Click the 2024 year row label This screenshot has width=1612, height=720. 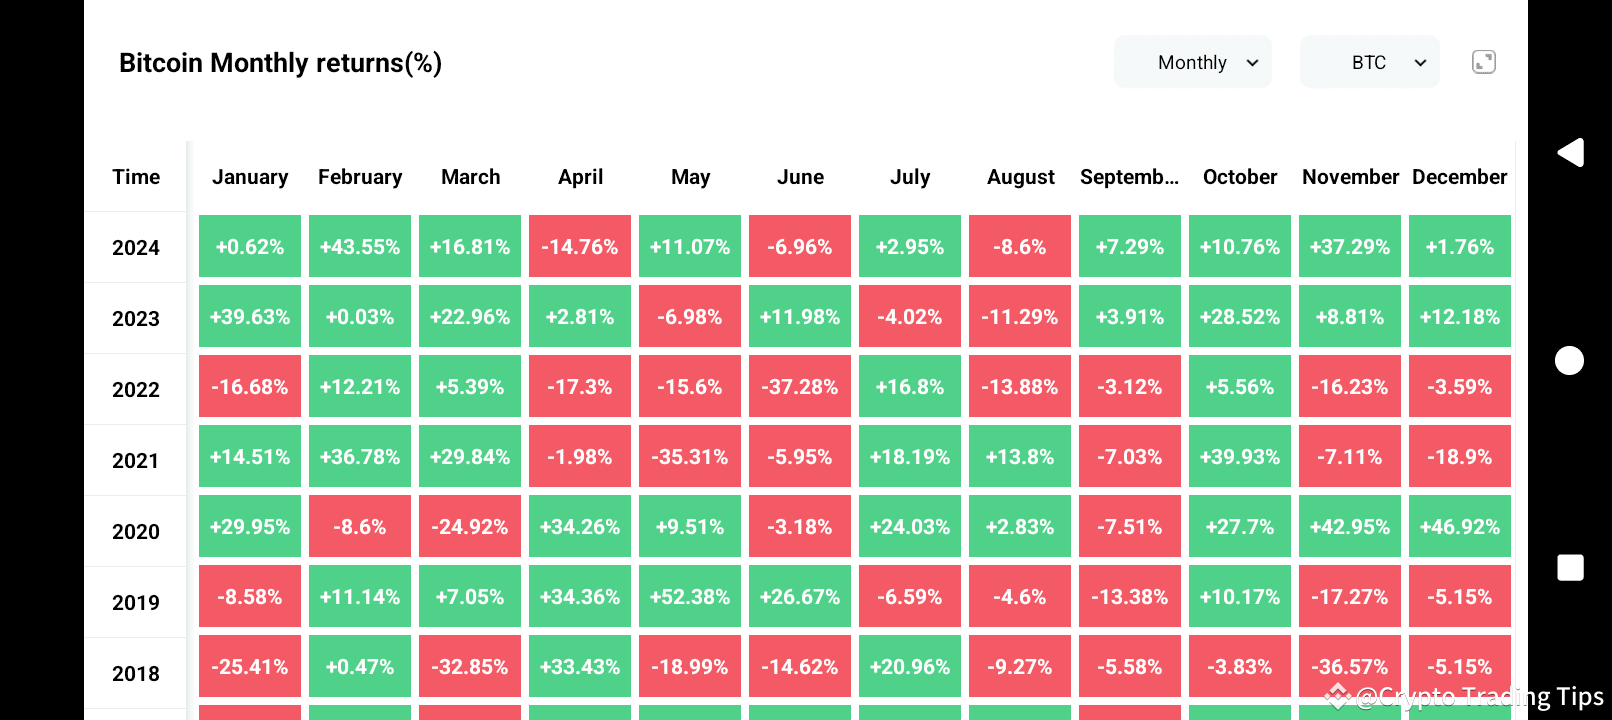[136, 247]
